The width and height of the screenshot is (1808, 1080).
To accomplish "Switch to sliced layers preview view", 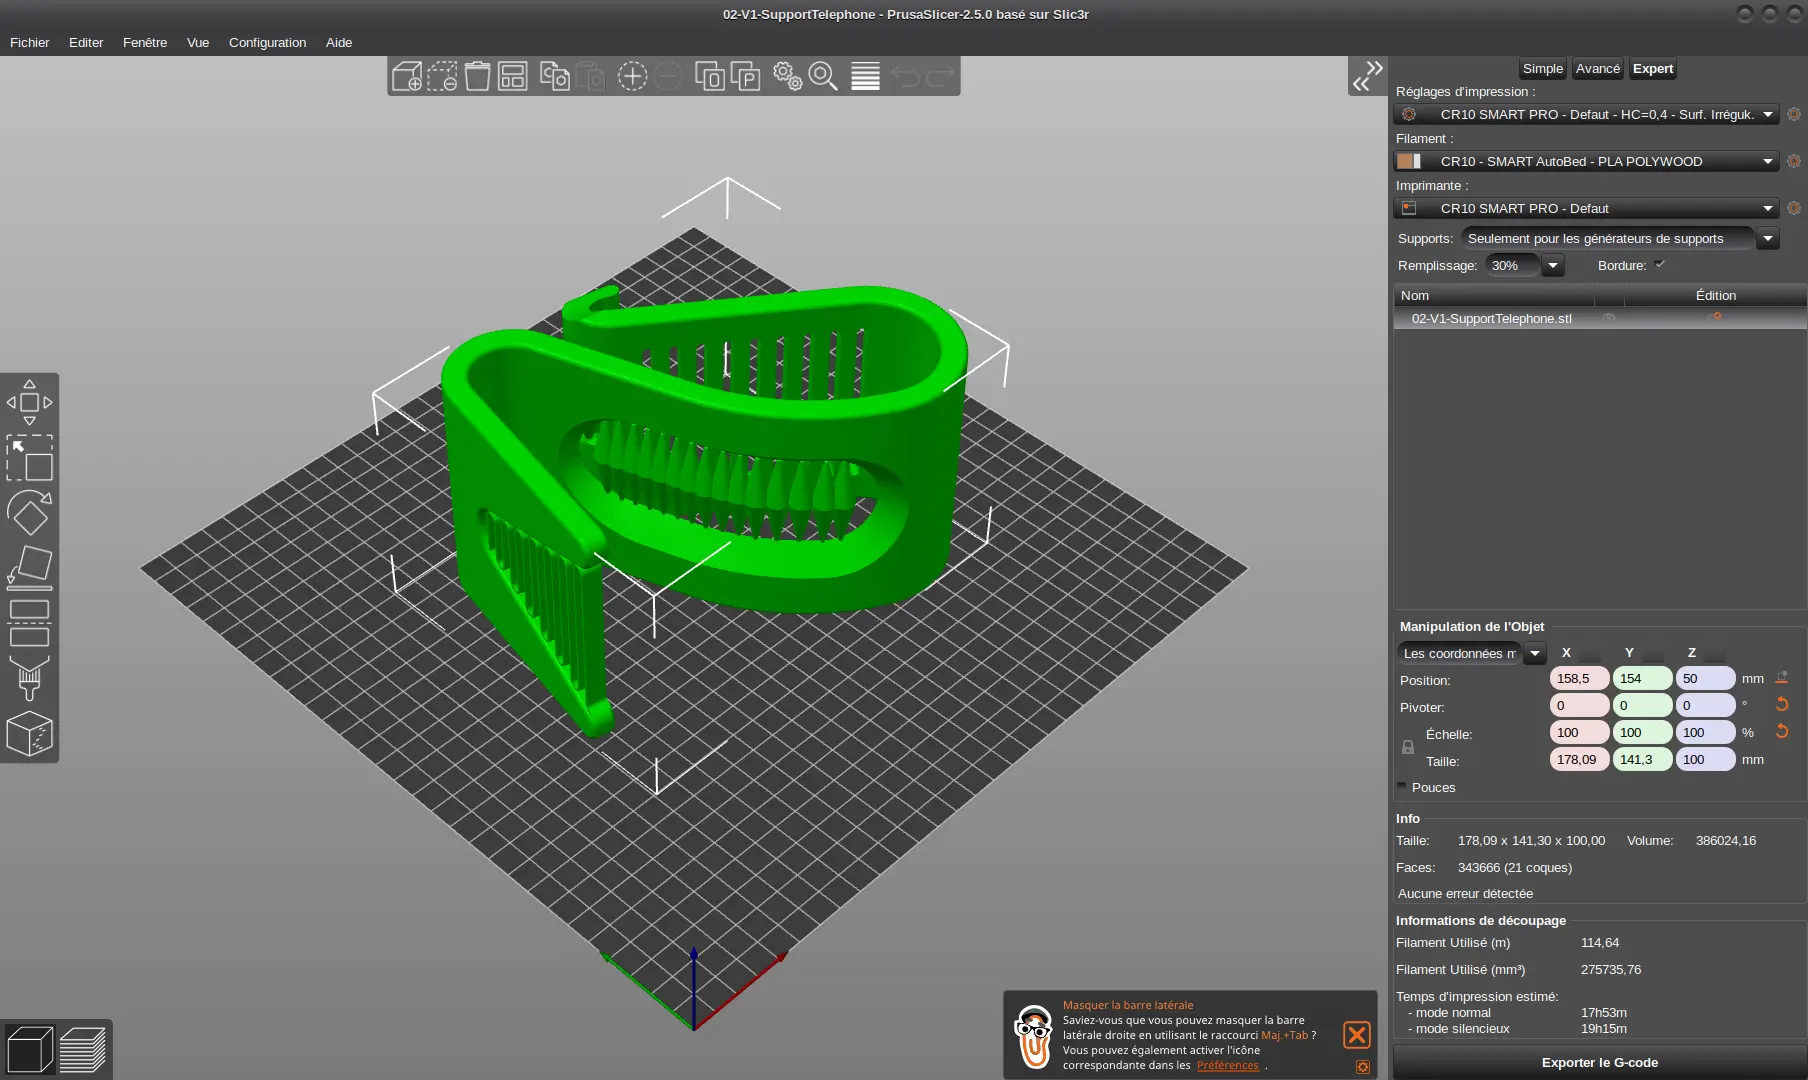I will click(x=82, y=1050).
